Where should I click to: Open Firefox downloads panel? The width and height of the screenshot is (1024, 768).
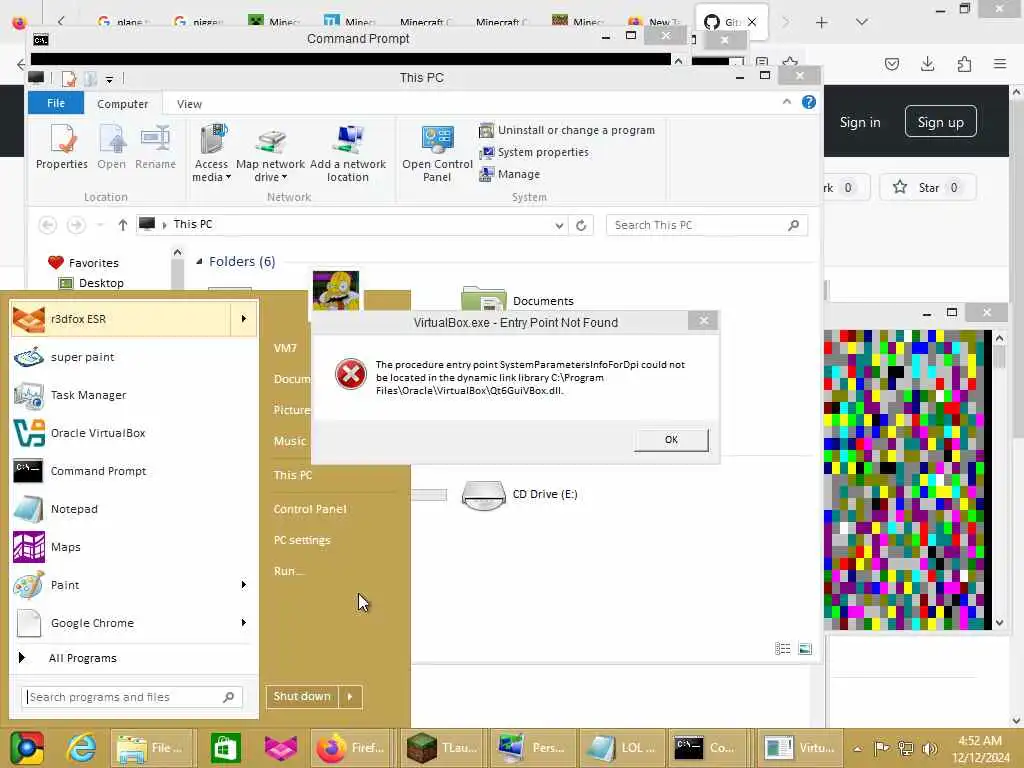coord(927,63)
